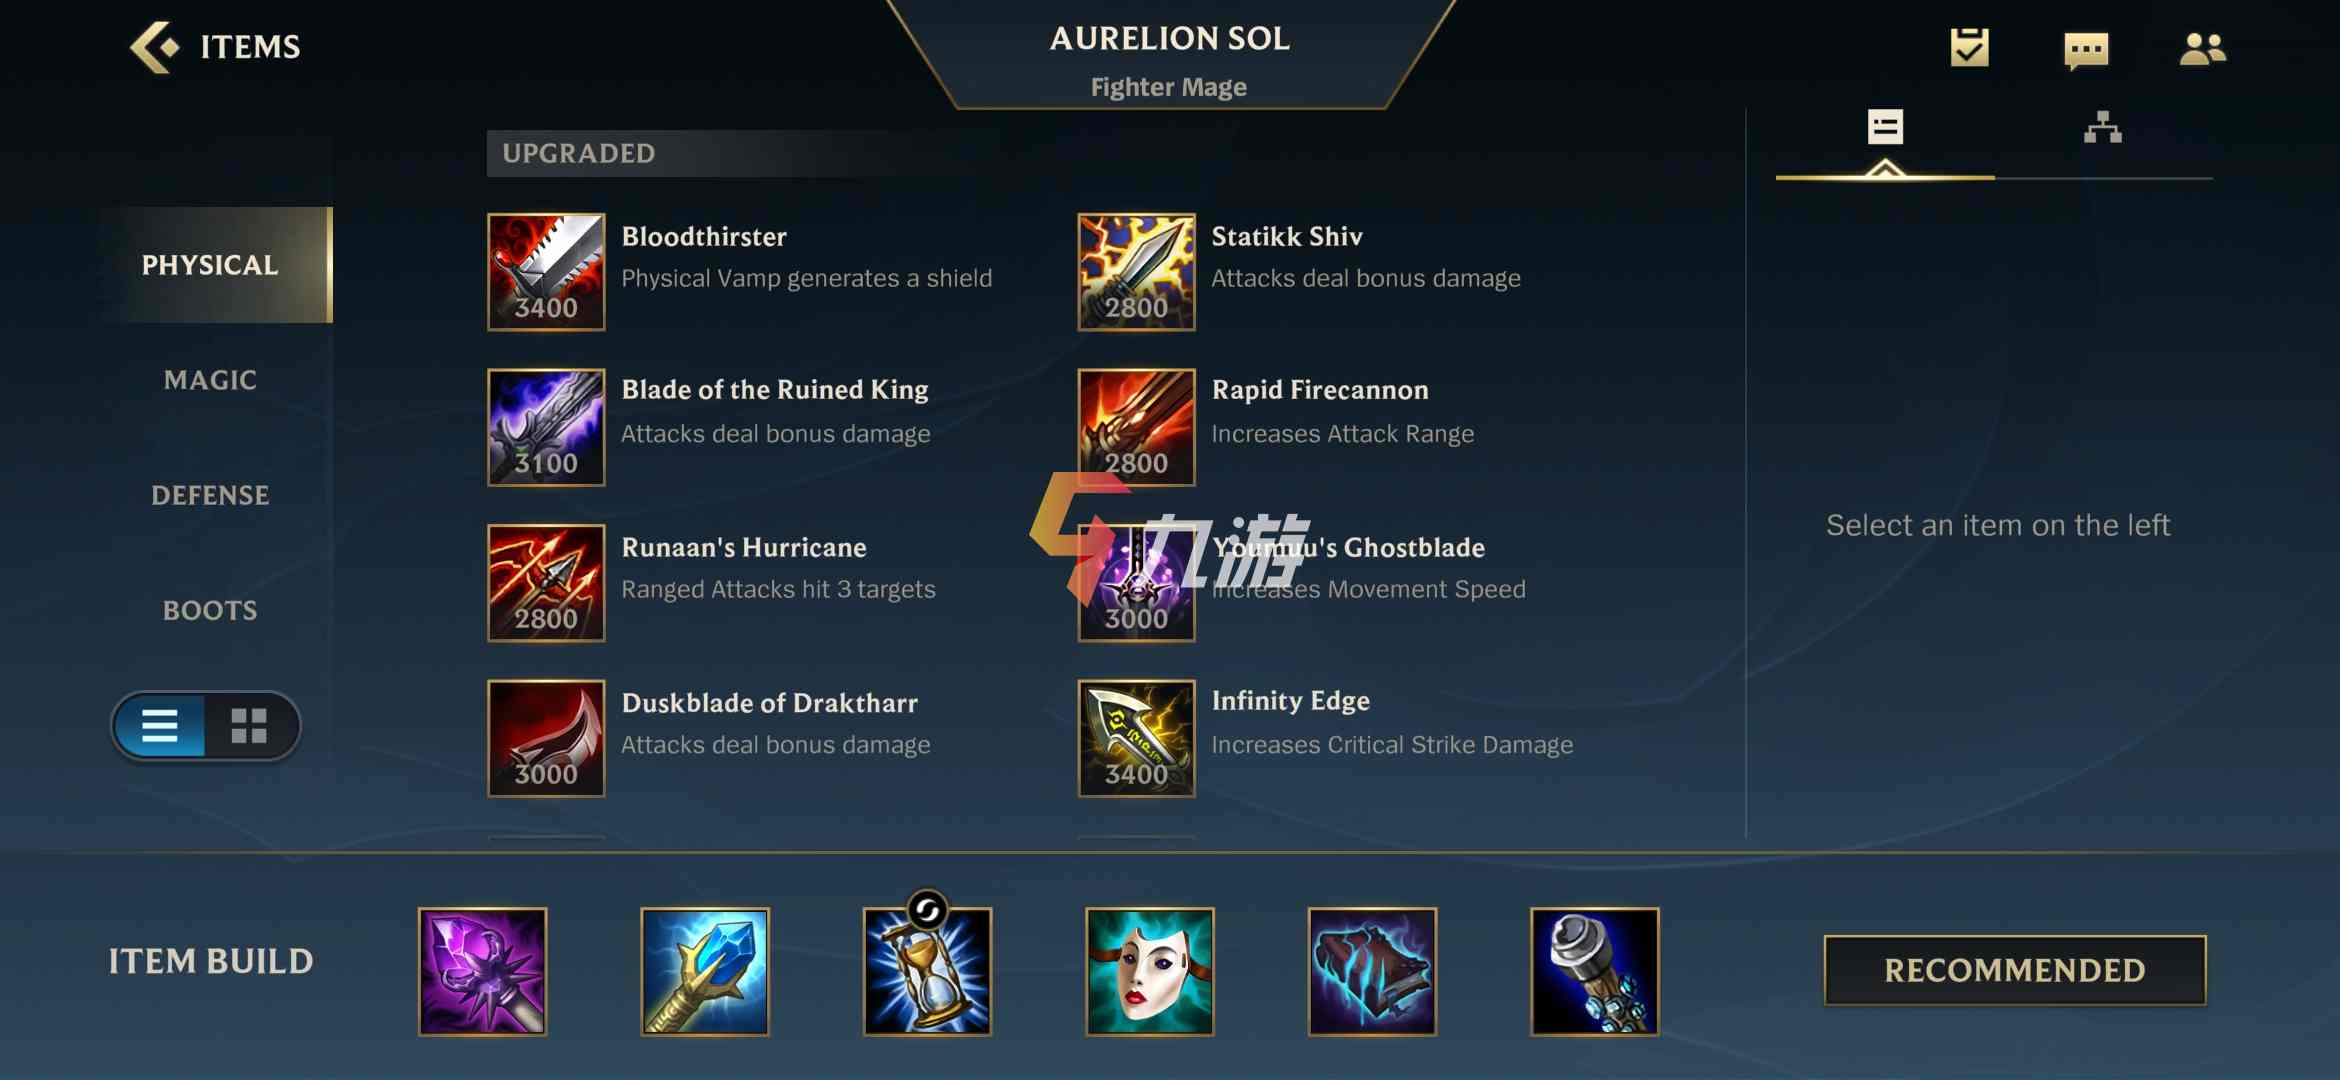
Task: Open the friends list icon
Action: [x=2202, y=49]
